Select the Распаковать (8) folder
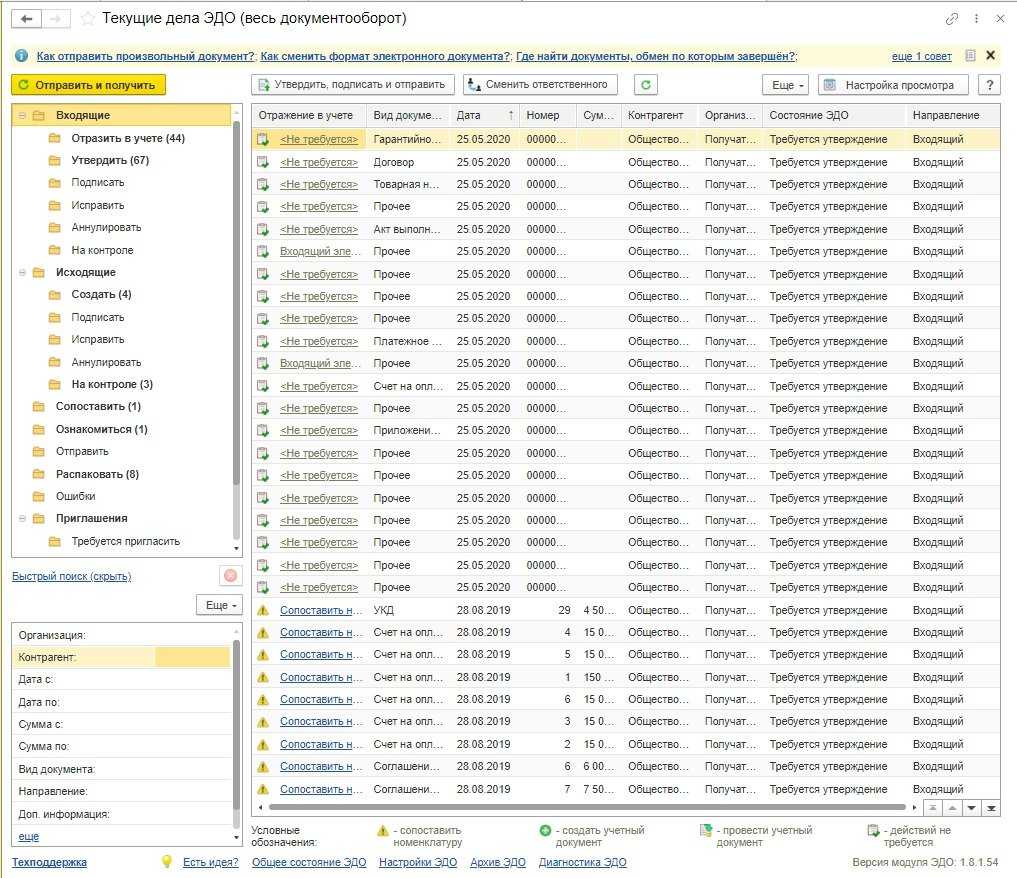This screenshot has width=1017, height=878. [97, 474]
